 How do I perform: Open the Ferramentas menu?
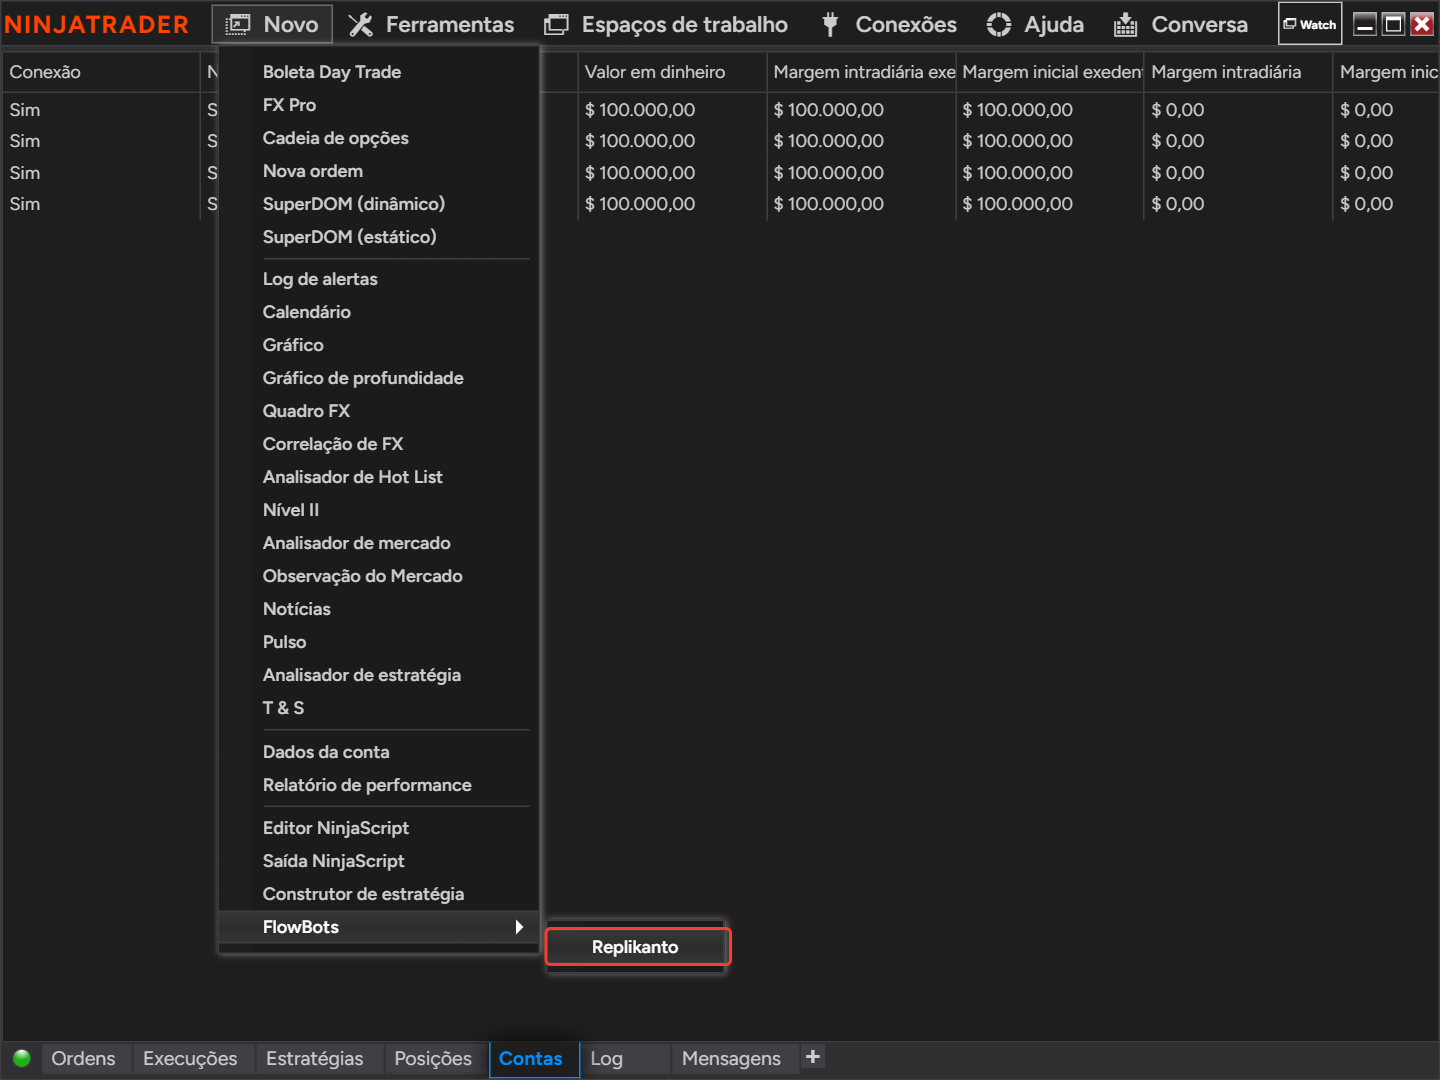(x=431, y=24)
